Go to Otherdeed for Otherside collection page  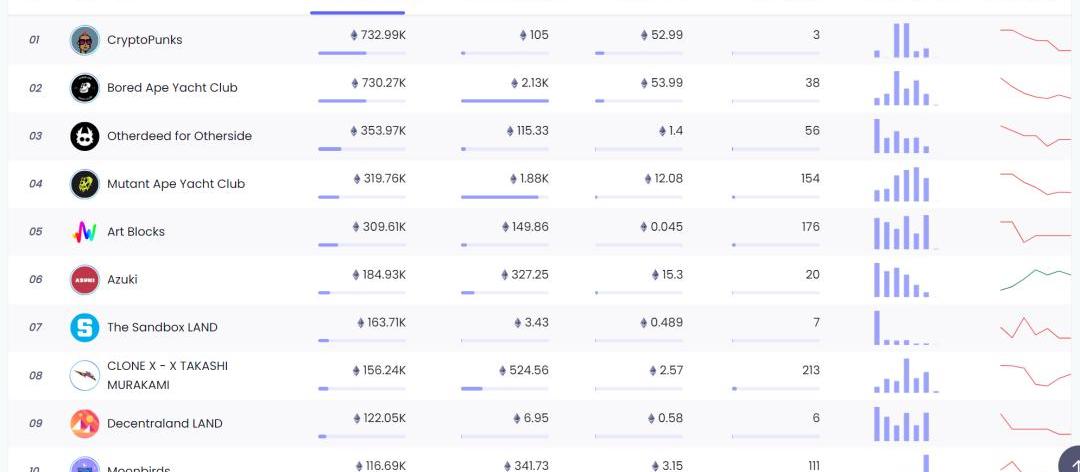179,136
